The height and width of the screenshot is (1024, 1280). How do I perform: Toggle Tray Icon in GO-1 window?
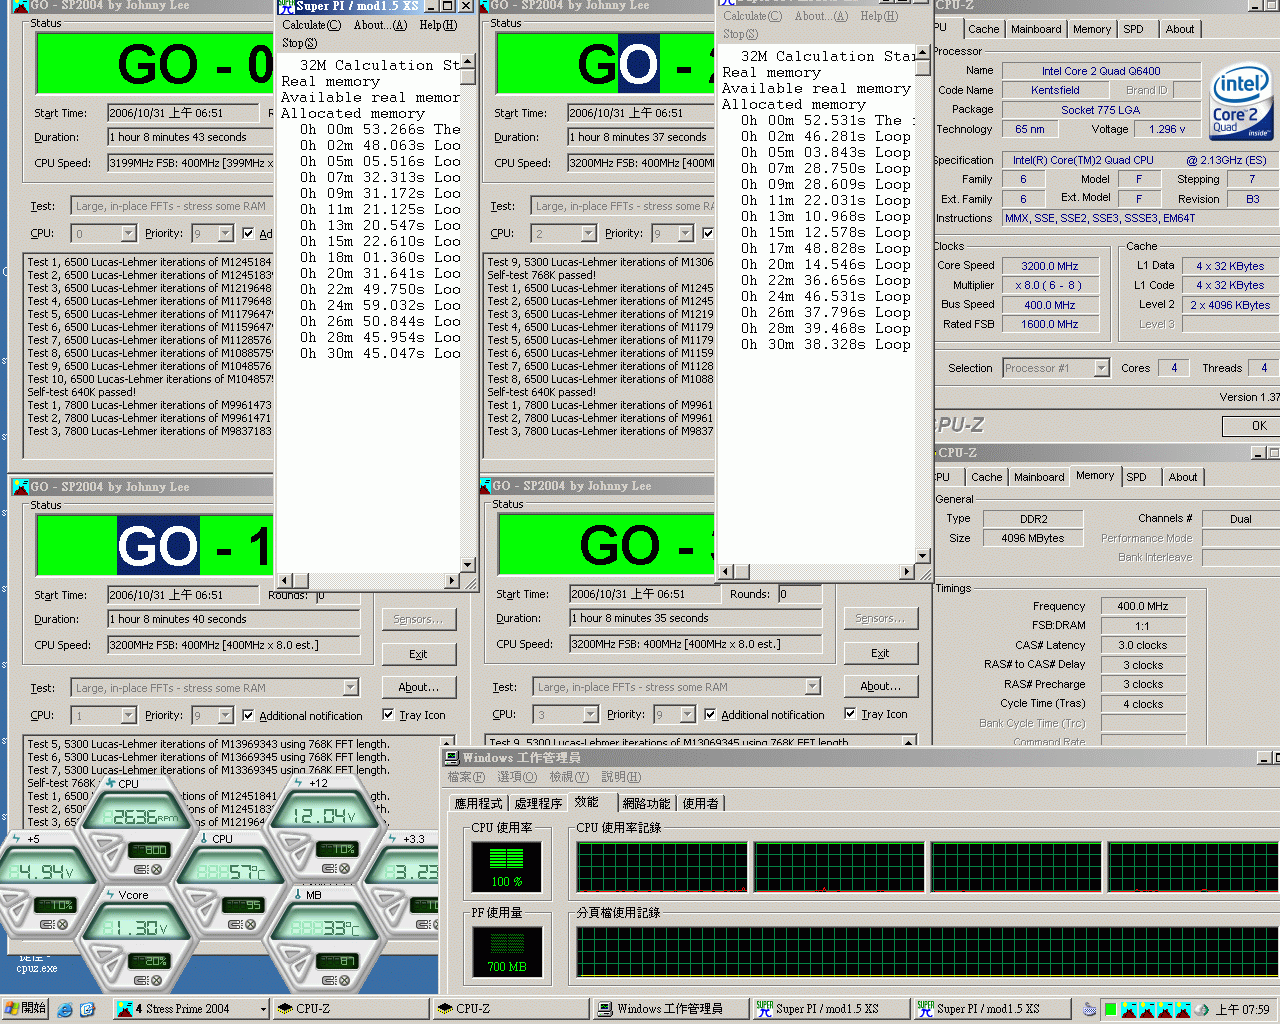[x=389, y=715]
